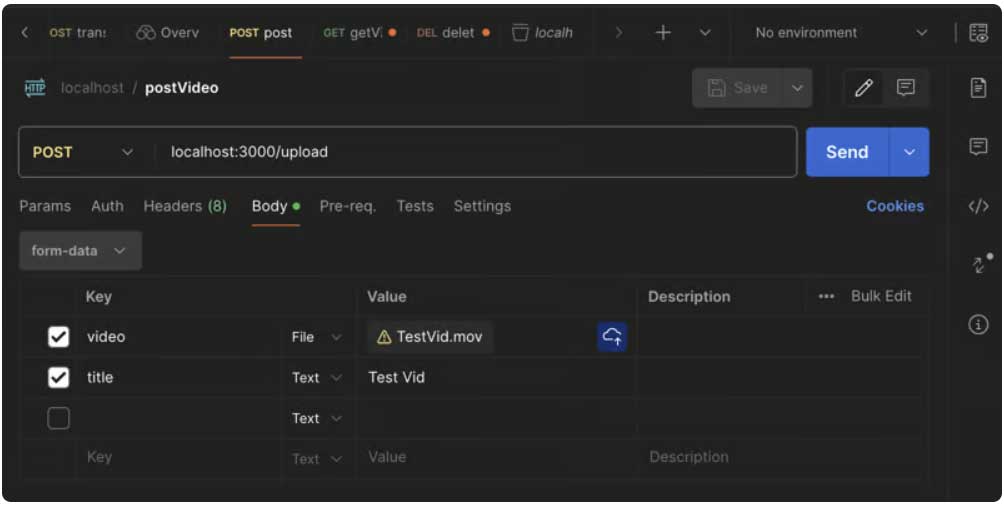Open the POST method dropdown
This screenshot has width=1004, height=507.
84,152
